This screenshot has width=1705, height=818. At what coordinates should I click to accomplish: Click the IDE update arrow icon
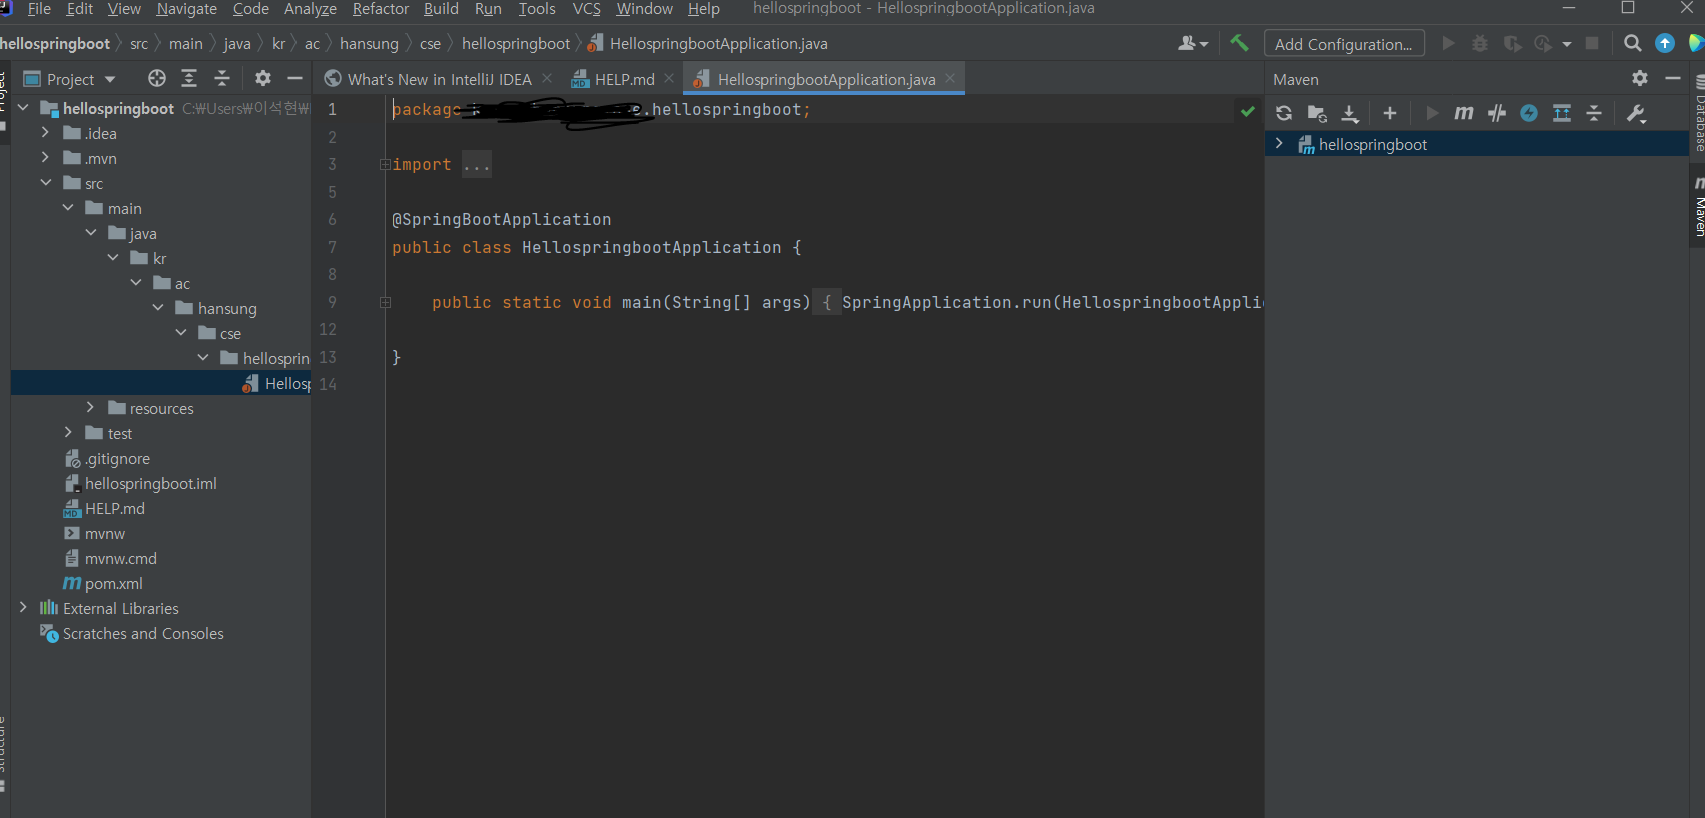(x=1665, y=43)
